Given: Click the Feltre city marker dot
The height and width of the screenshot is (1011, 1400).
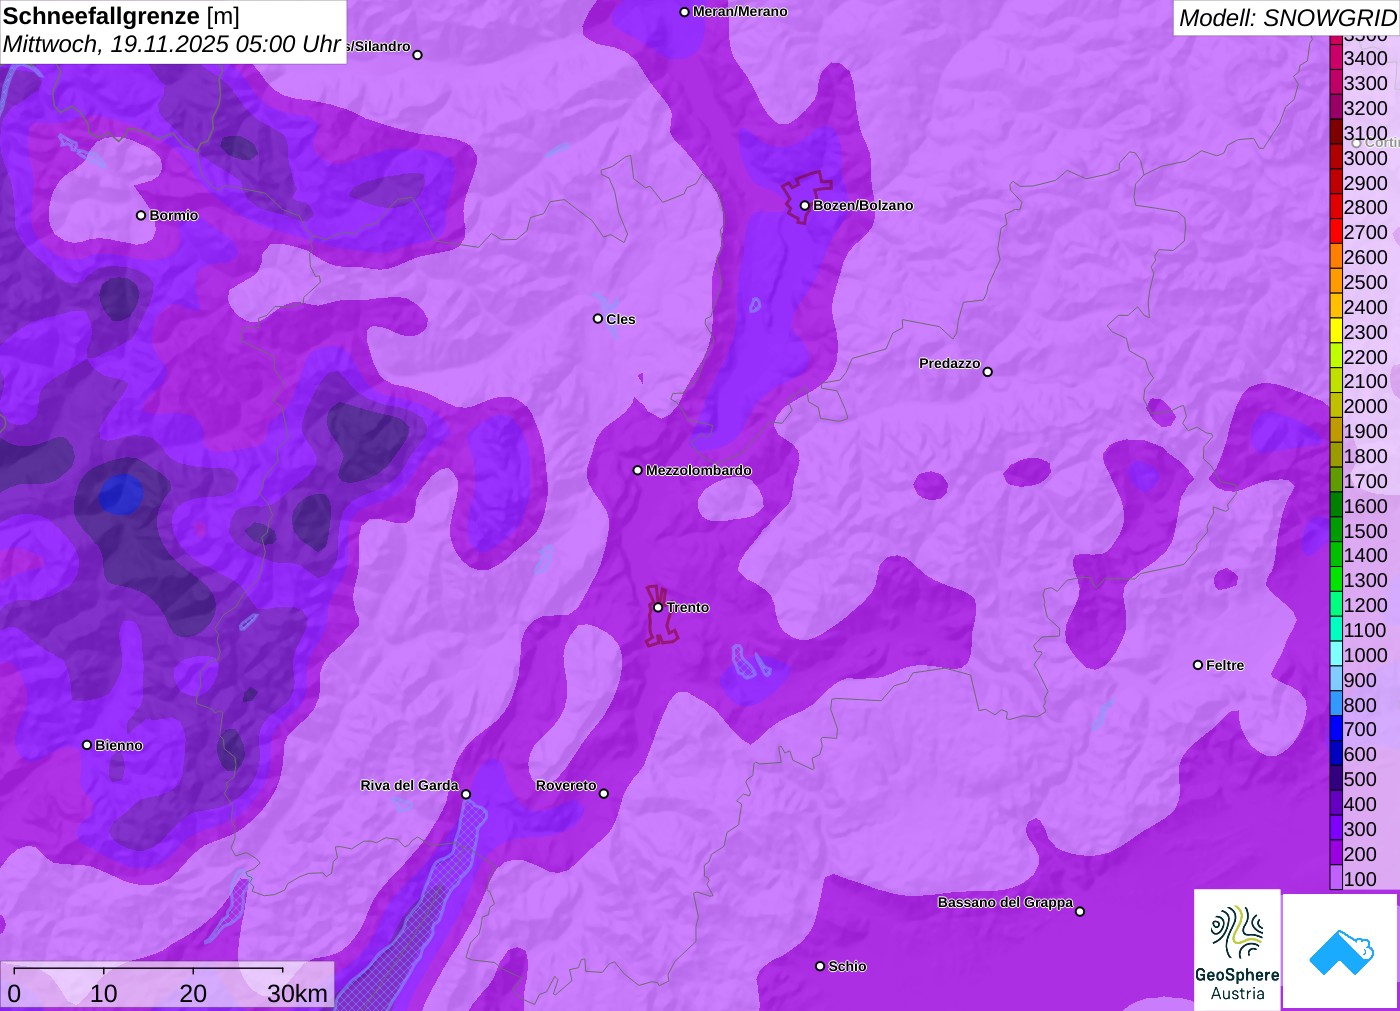Looking at the screenshot, I should pos(1198,665).
